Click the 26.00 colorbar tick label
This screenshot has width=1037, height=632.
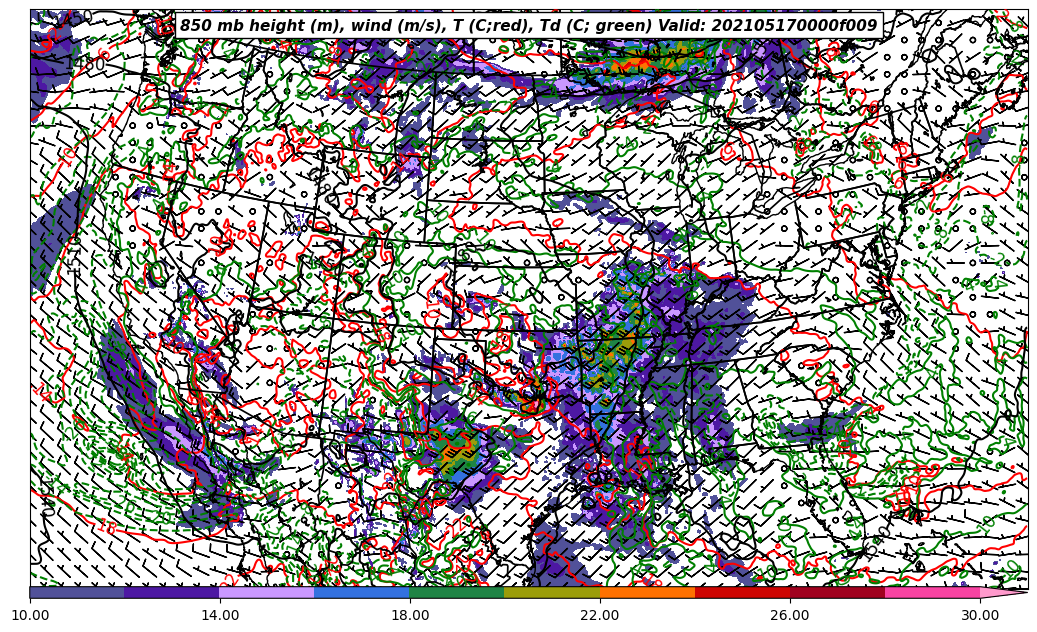point(790,615)
